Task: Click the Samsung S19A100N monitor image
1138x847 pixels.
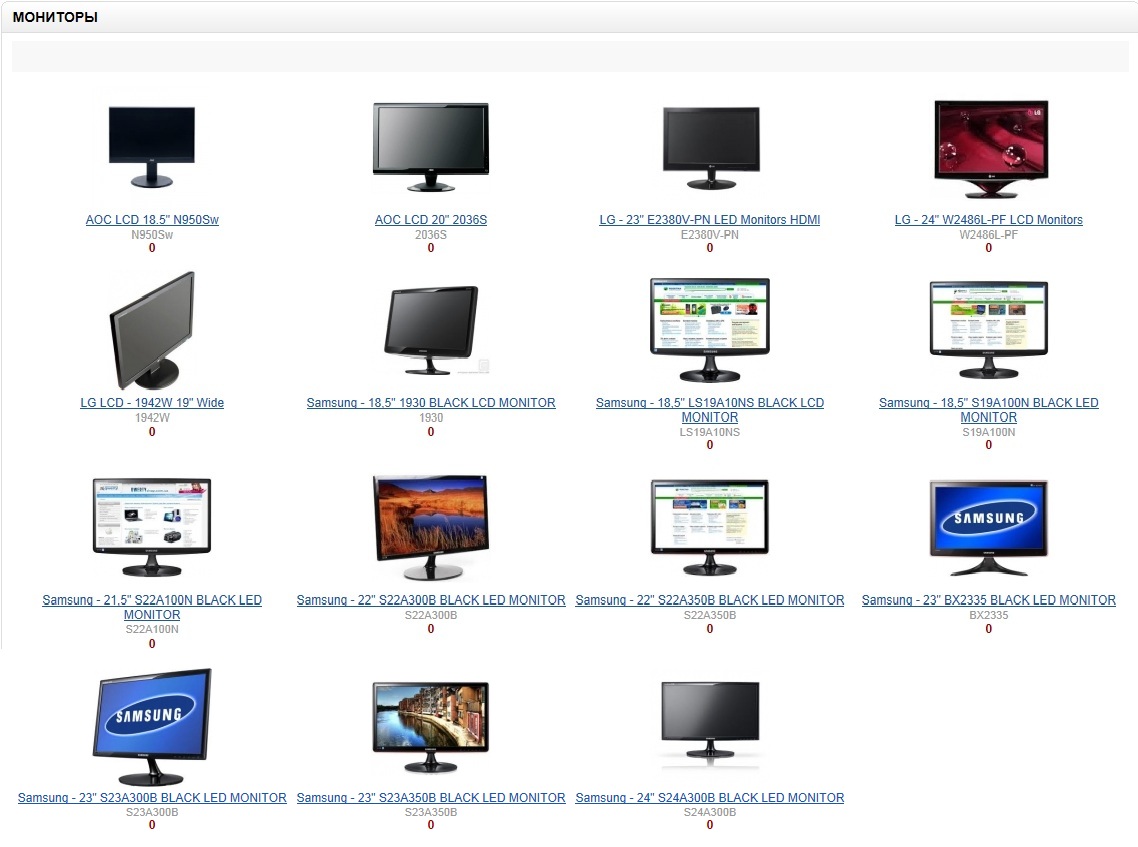Action: point(988,330)
